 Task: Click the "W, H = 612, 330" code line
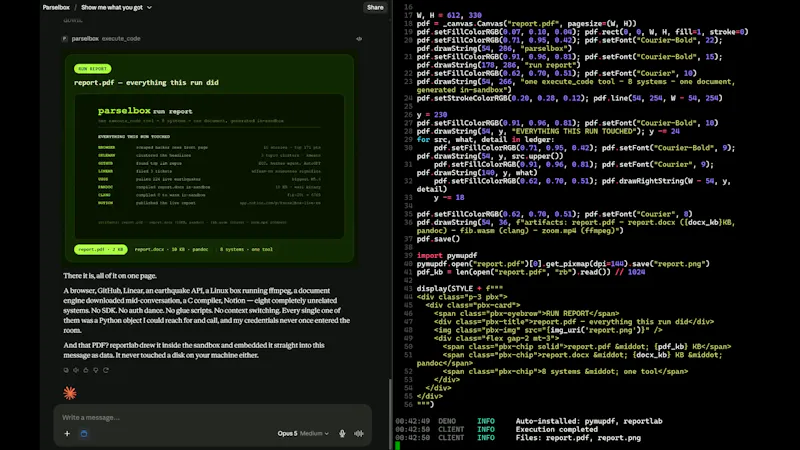[x=449, y=15]
